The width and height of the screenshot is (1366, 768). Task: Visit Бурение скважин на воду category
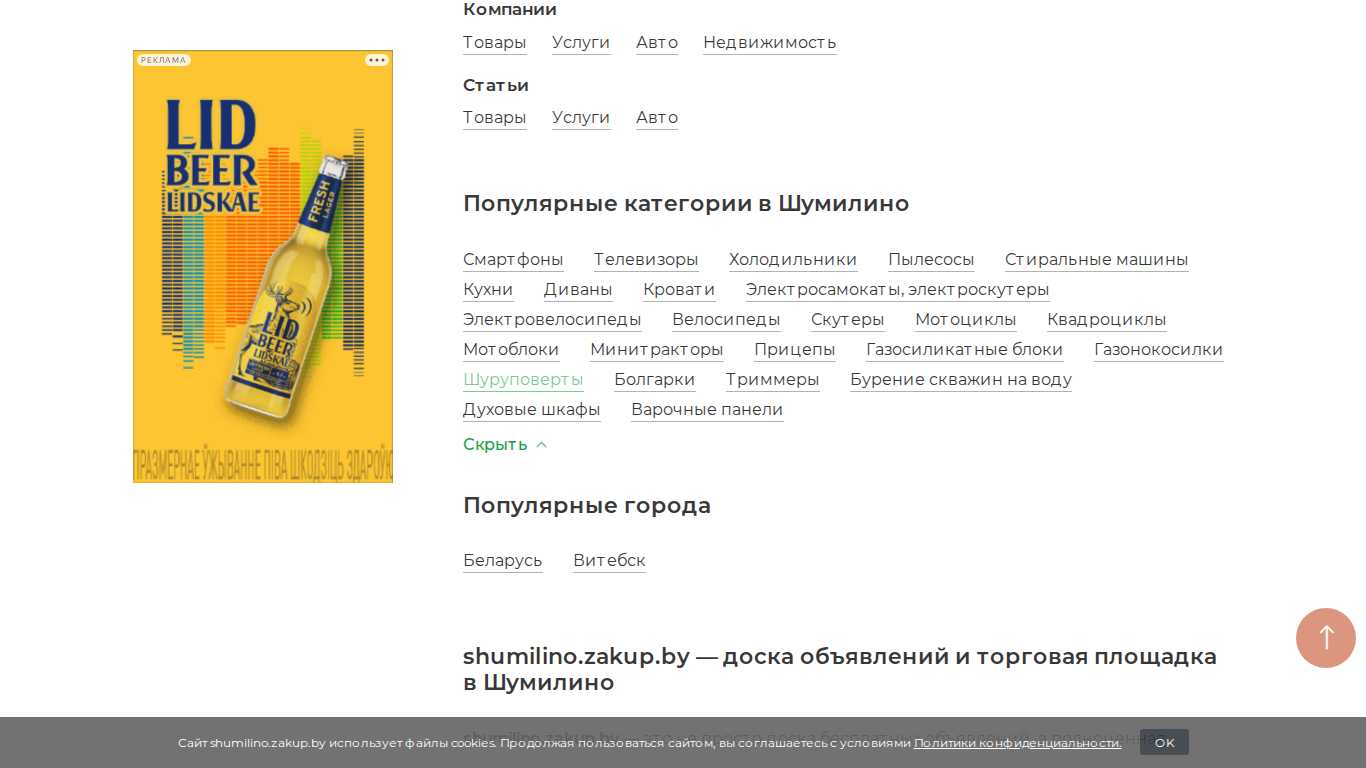961,380
